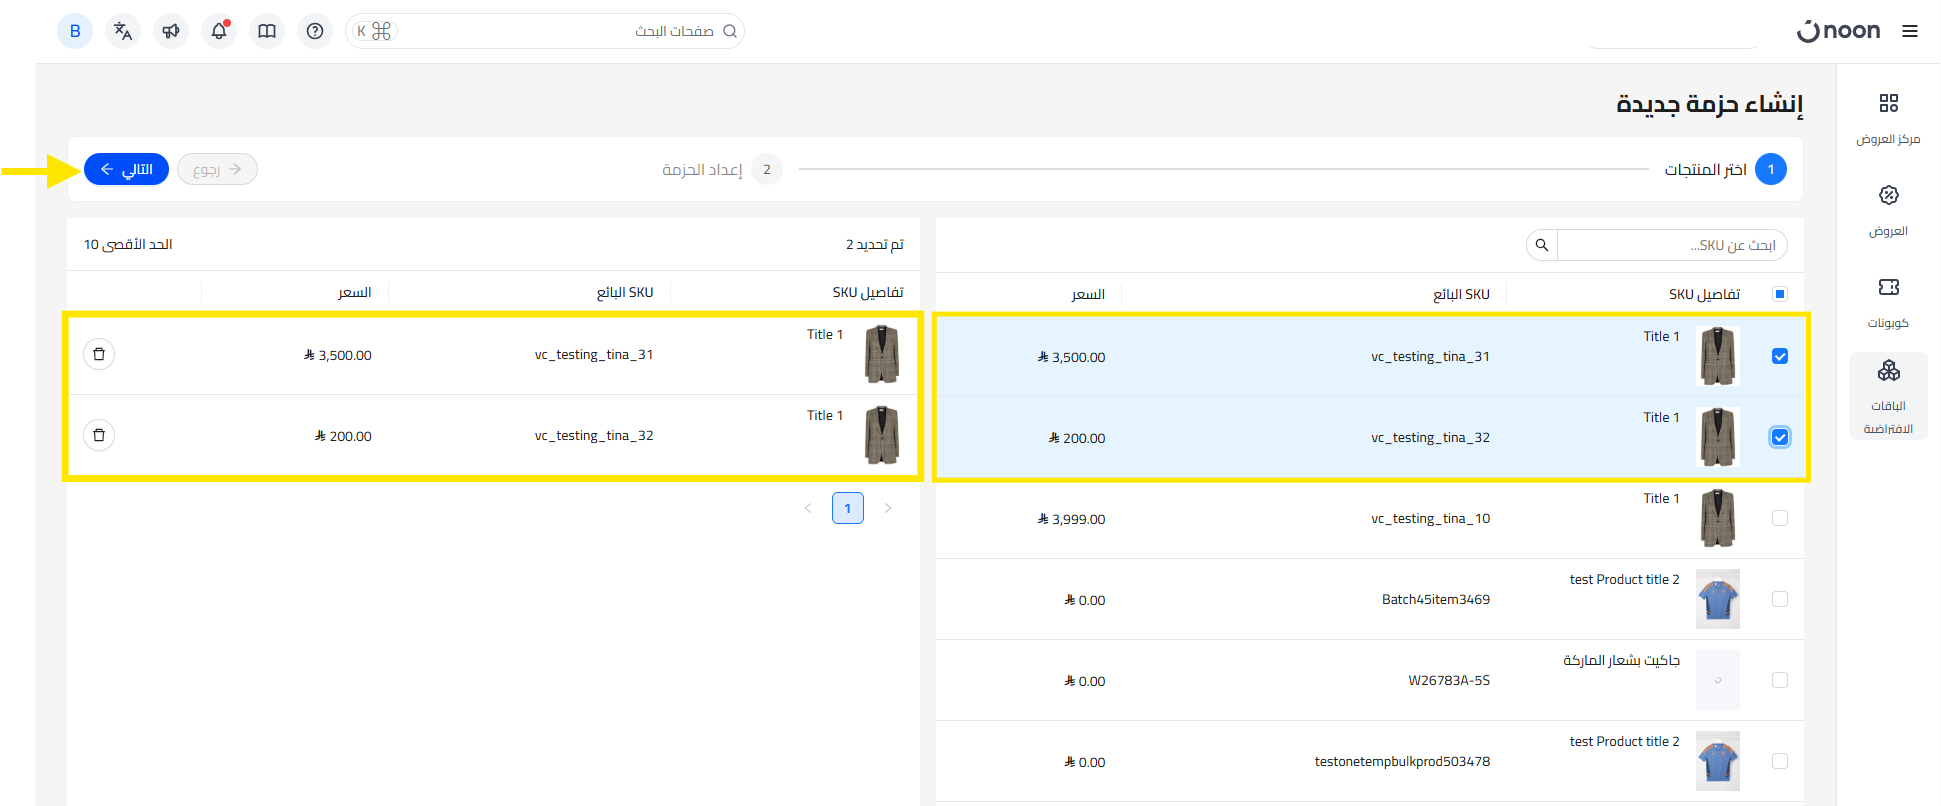Go to the previous pagination page arrow
The width and height of the screenshot is (1941, 806).
click(x=808, y=508)
